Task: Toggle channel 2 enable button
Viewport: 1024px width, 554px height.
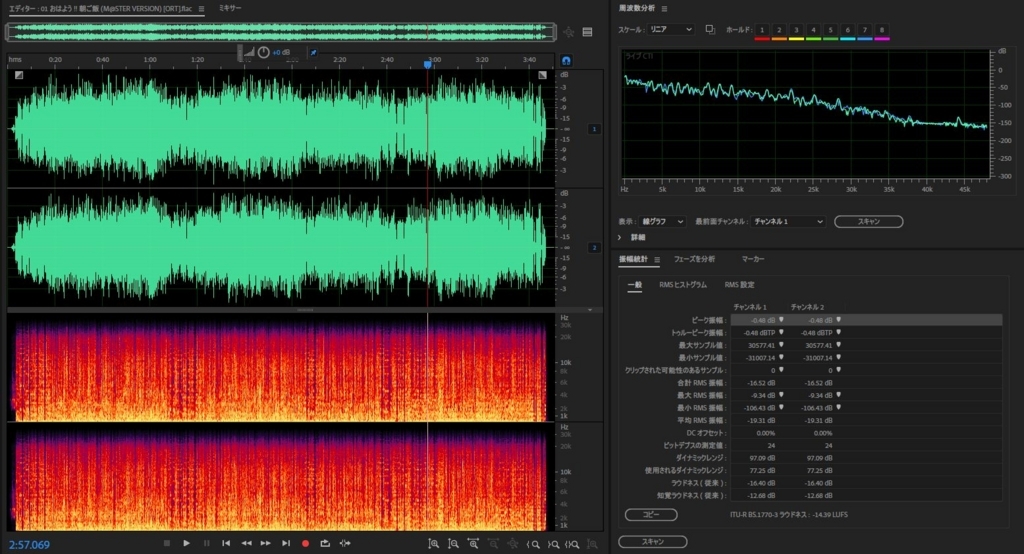Action: click(x=594, y=248)
